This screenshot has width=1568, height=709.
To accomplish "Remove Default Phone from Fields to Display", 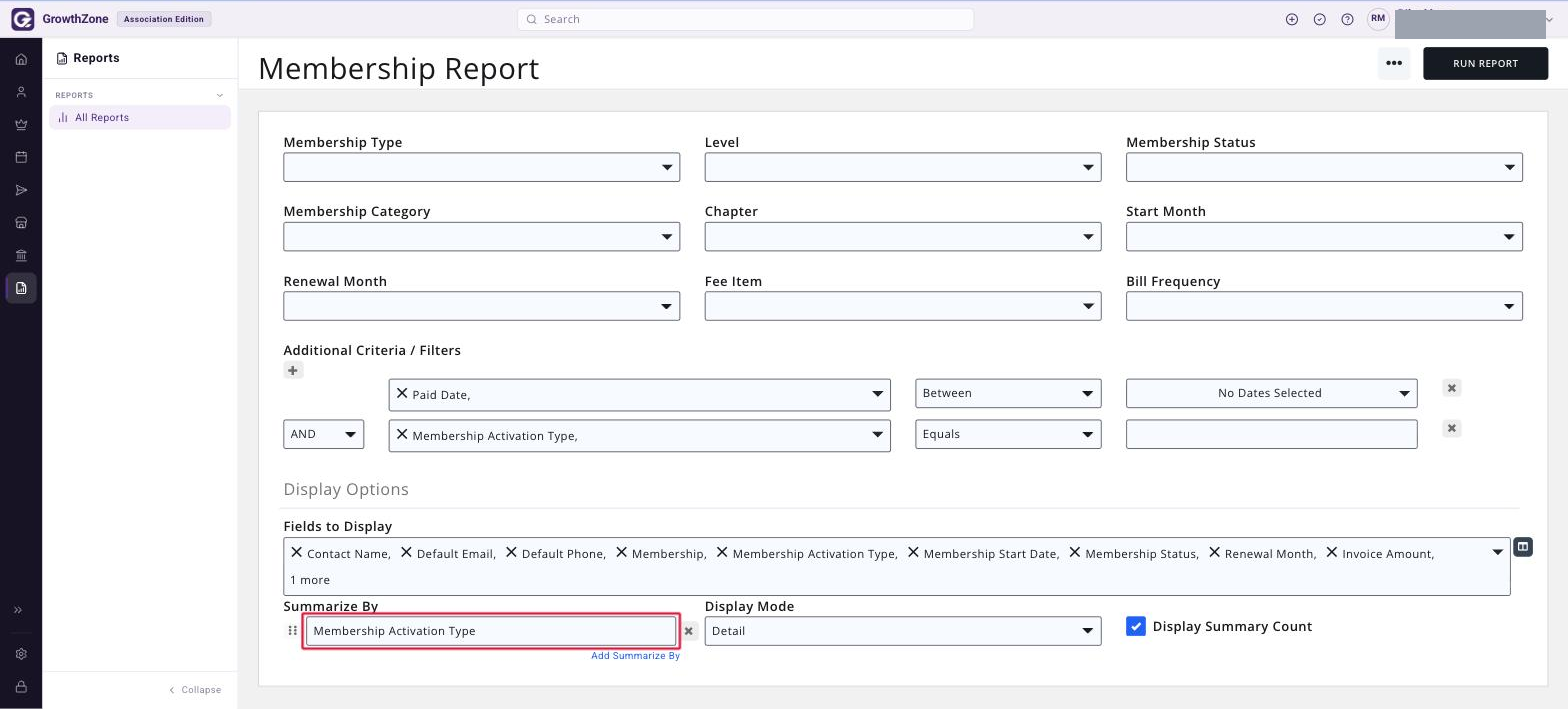I will [x=511, y=552].
